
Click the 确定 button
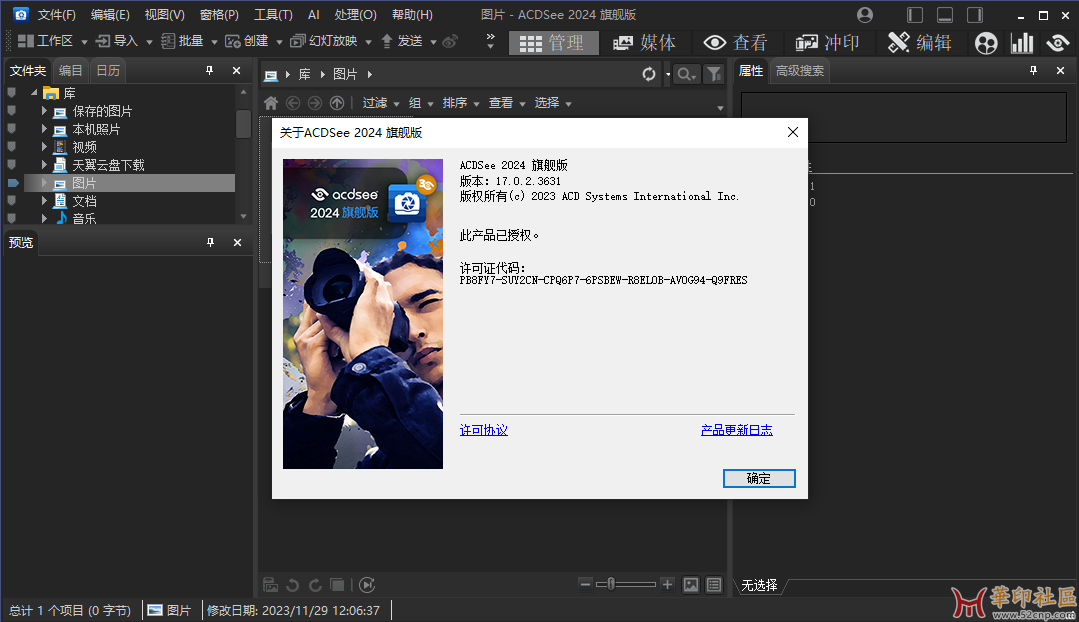point(759,478)
